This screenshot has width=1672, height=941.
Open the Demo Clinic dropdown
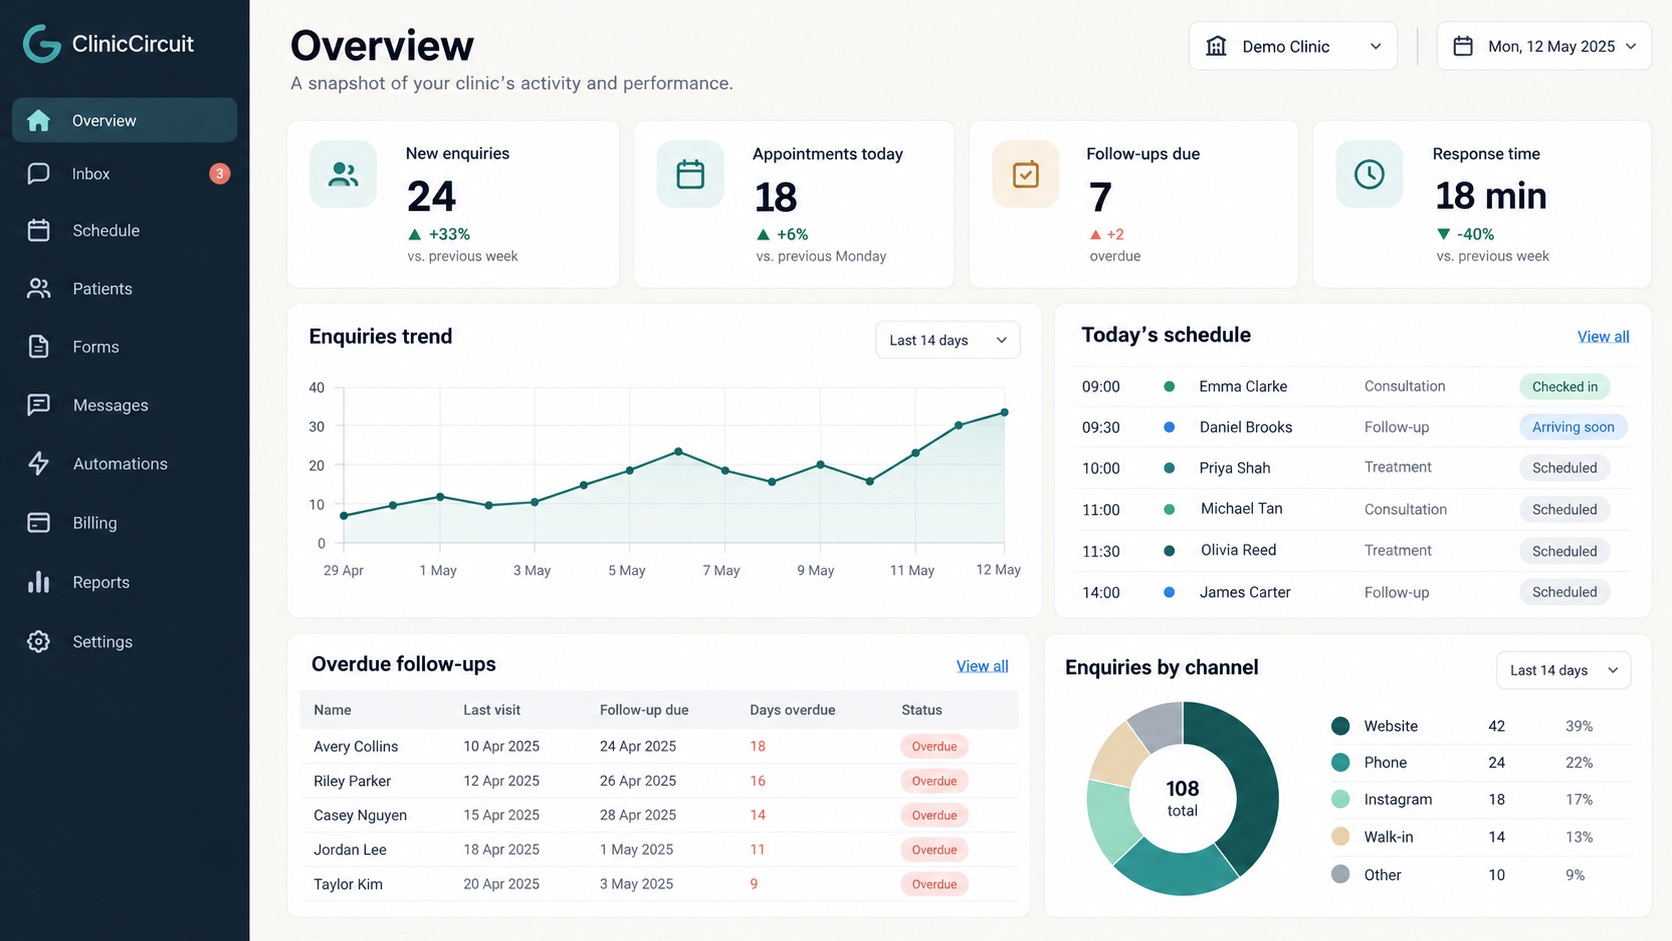point(1293,46)
